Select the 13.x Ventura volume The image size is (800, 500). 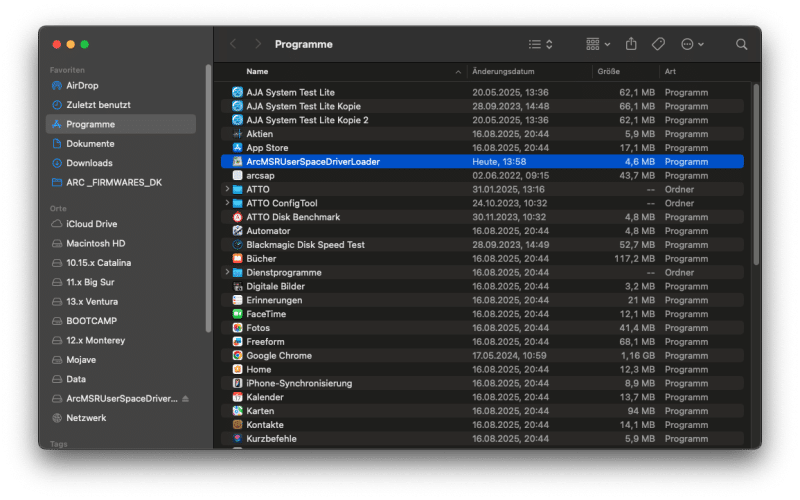coord(121,302)
